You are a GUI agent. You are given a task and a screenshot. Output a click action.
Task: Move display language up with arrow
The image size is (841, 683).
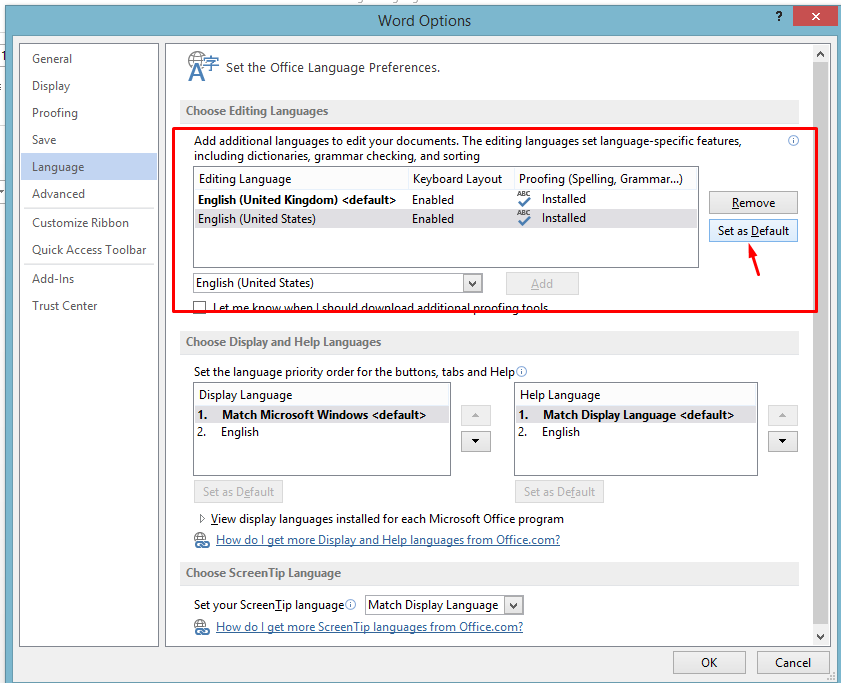pos(476,415)
